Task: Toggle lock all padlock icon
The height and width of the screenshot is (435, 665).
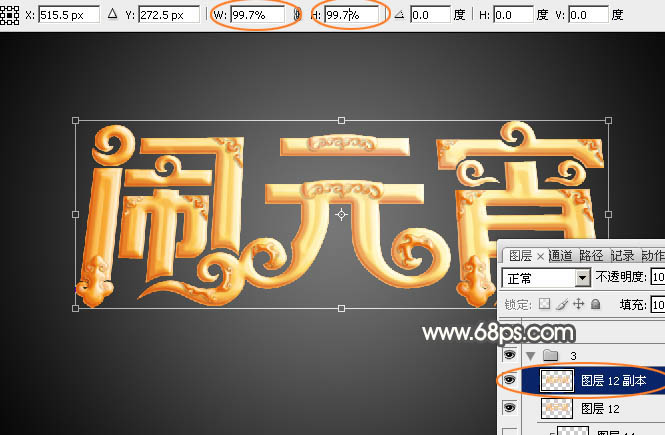Action: [x=596, y=304]
